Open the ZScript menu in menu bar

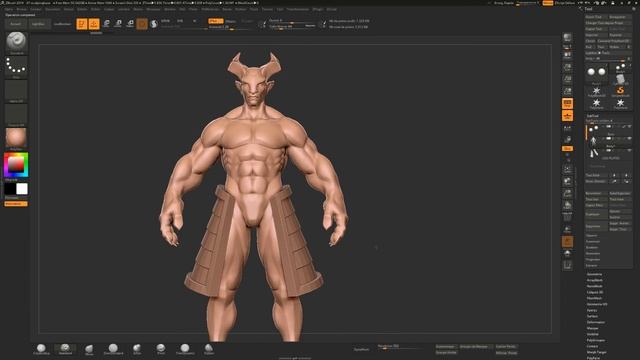[331, 9]
